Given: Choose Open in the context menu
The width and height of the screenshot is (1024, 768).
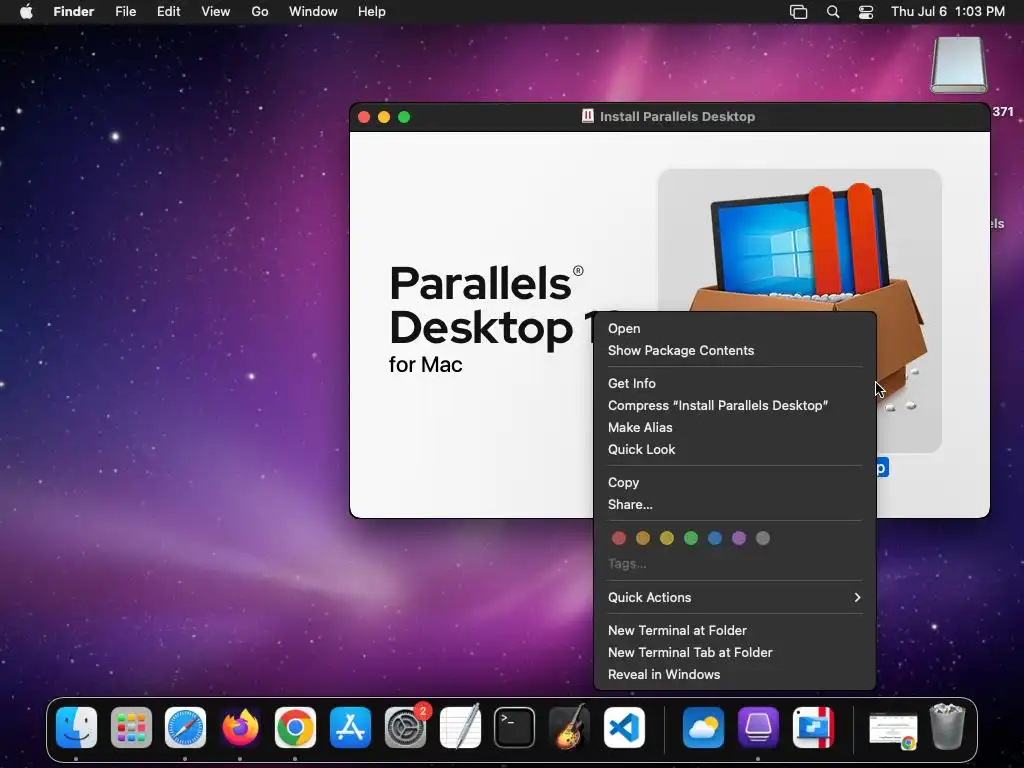Looking at the screenshot, I should (x=735, y=328).
